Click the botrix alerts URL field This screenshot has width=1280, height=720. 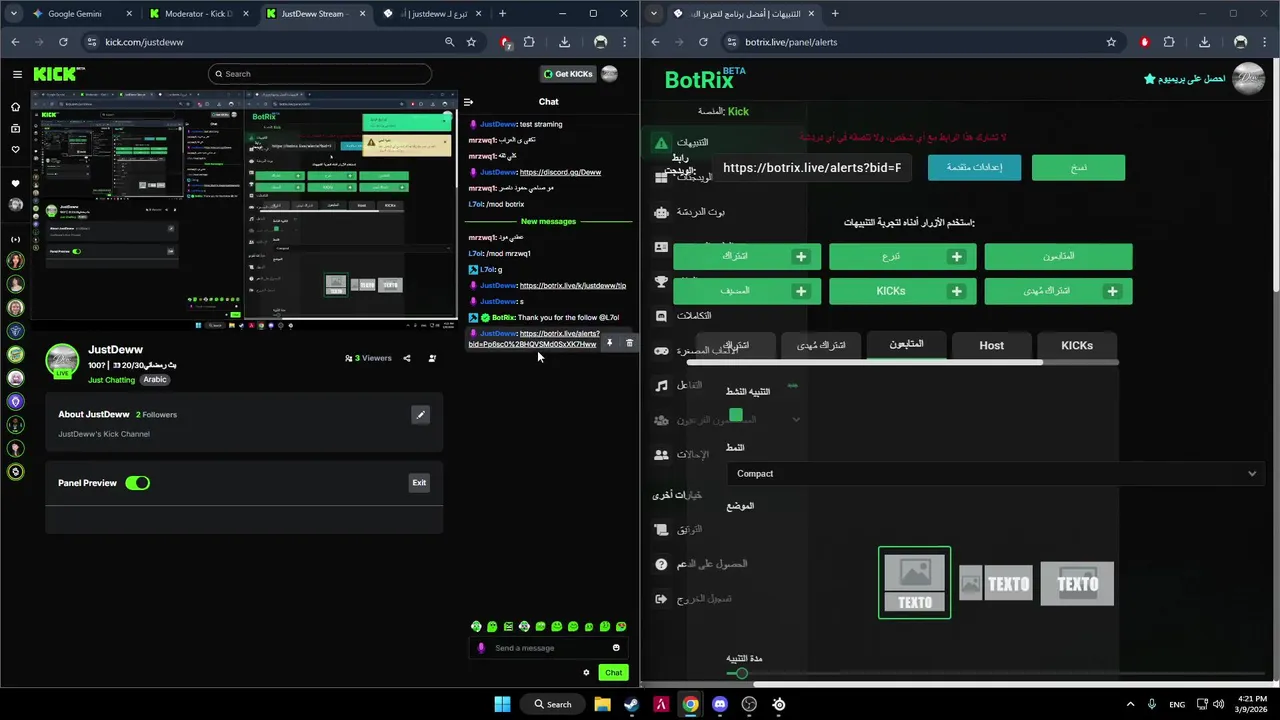click(x=811, y=167)
